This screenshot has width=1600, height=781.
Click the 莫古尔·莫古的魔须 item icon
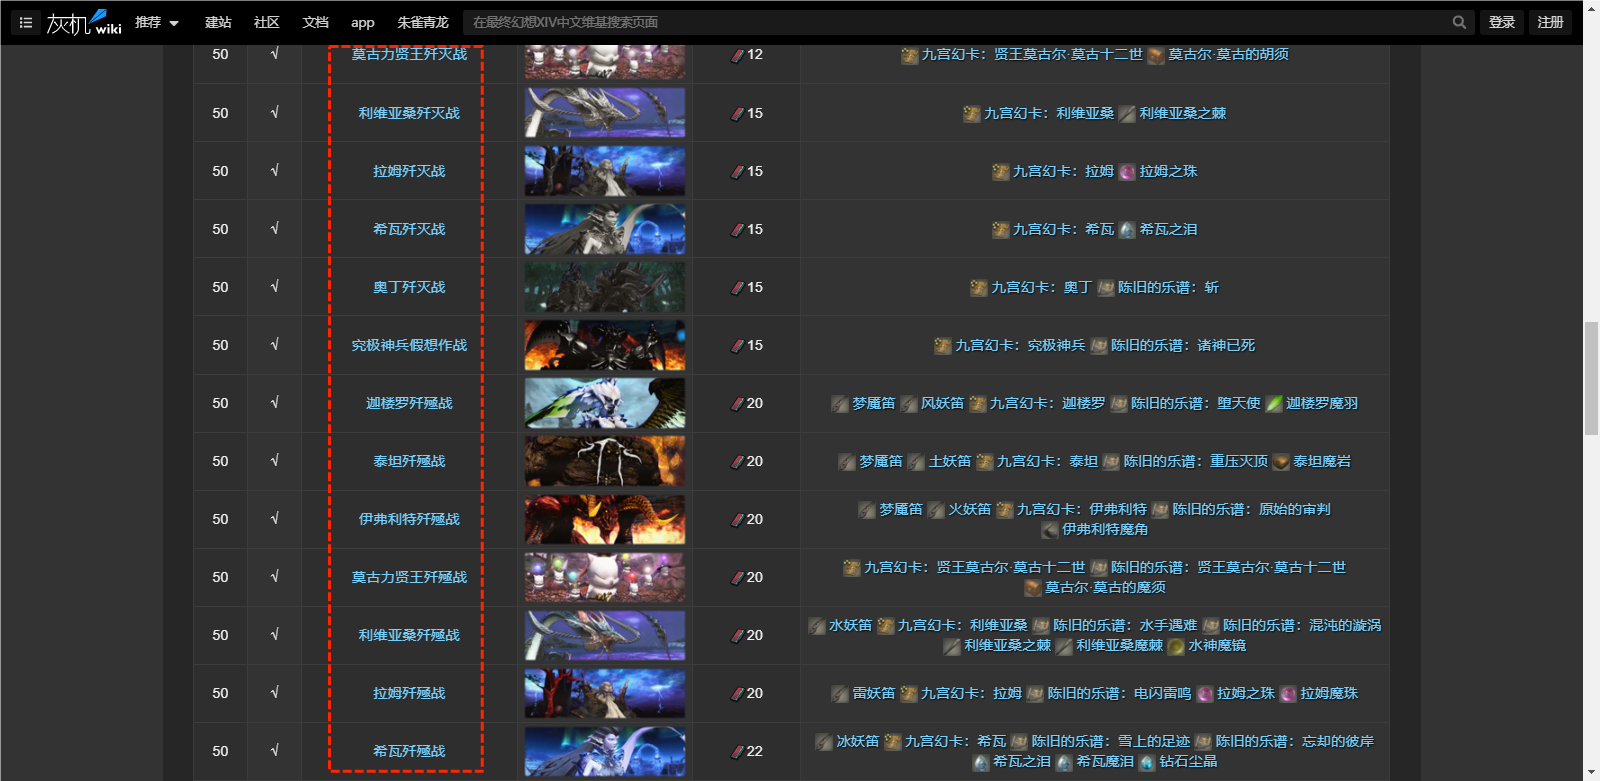[1033, 588]
